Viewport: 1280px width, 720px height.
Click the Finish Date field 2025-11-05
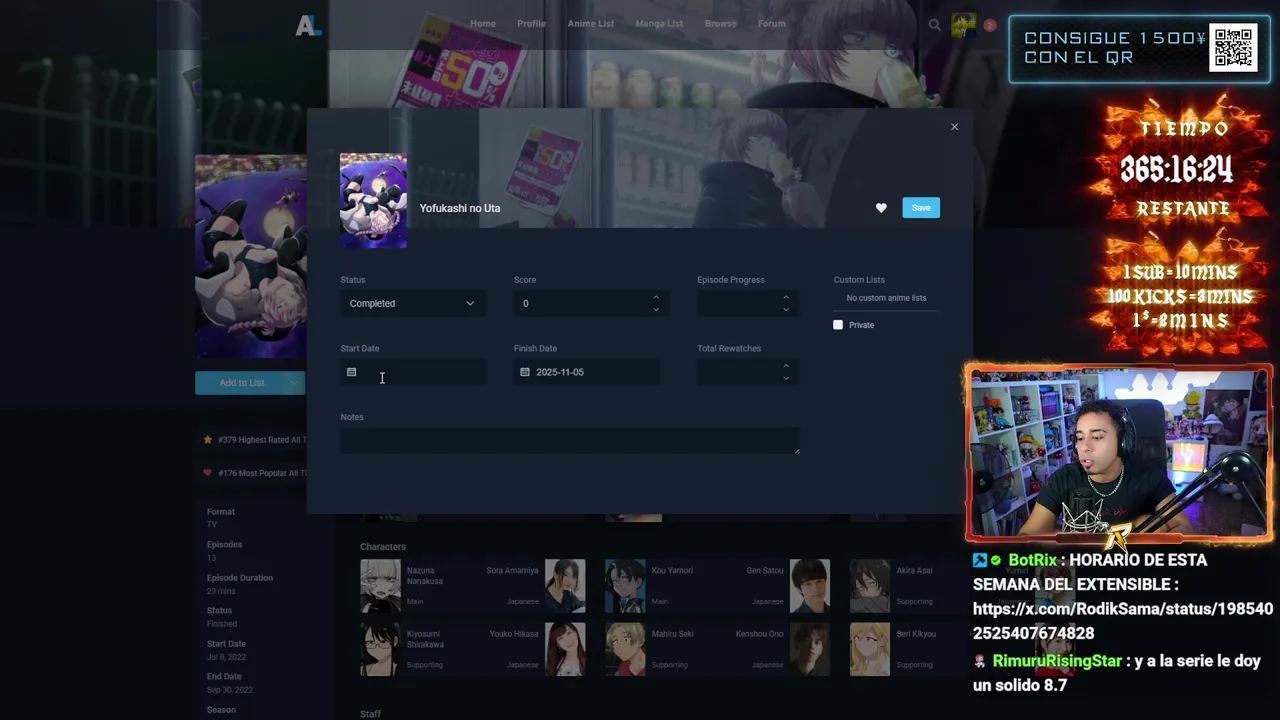tap(587, 372)
